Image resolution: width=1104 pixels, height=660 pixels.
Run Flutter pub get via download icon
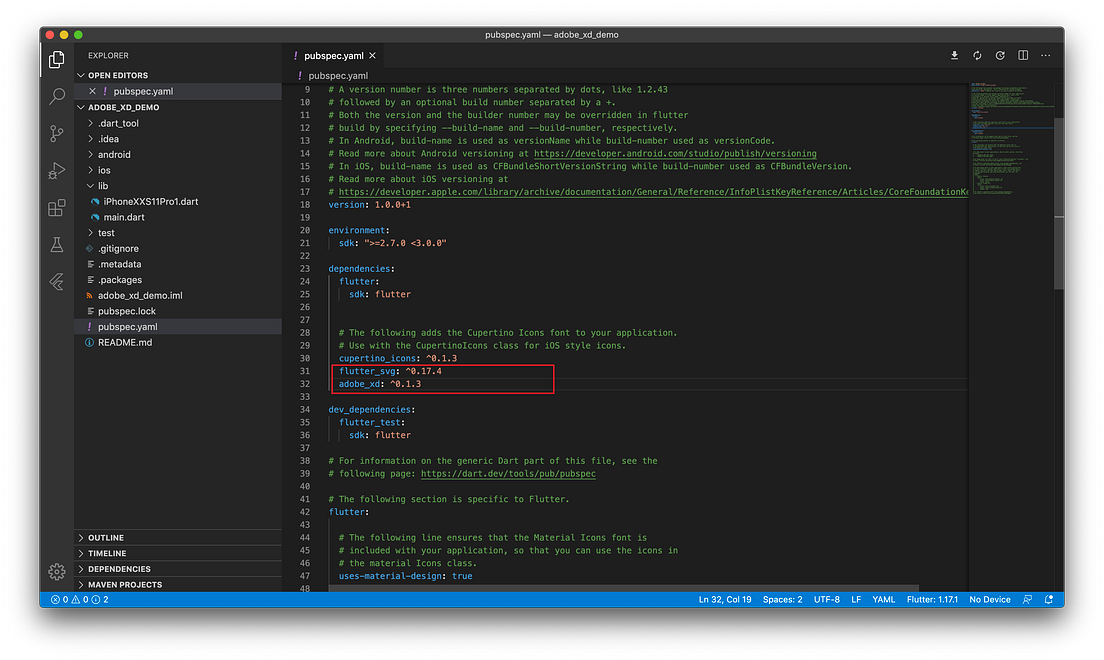tap(954, 56)
